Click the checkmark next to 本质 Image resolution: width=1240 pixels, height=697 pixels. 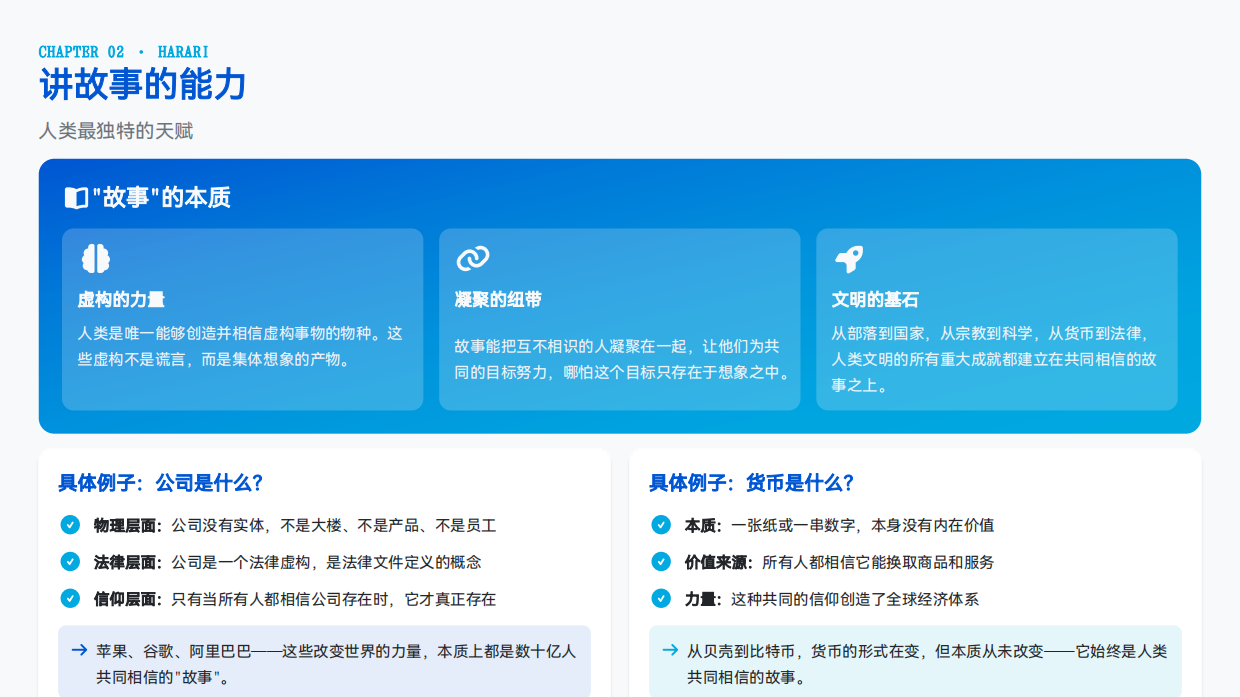point(661,524)
